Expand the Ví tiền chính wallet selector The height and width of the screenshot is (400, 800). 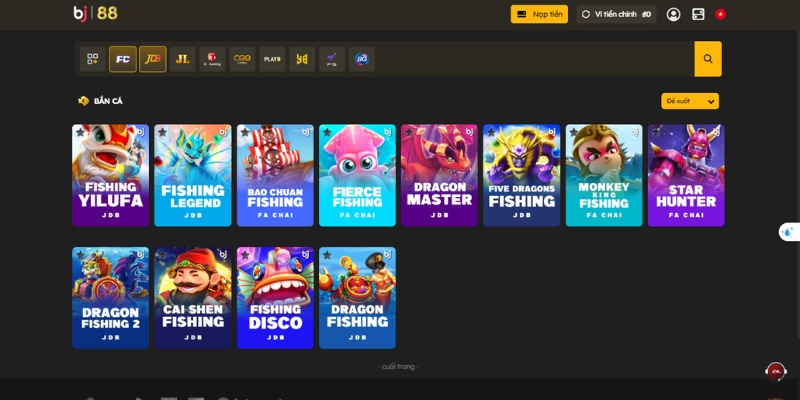616,14
